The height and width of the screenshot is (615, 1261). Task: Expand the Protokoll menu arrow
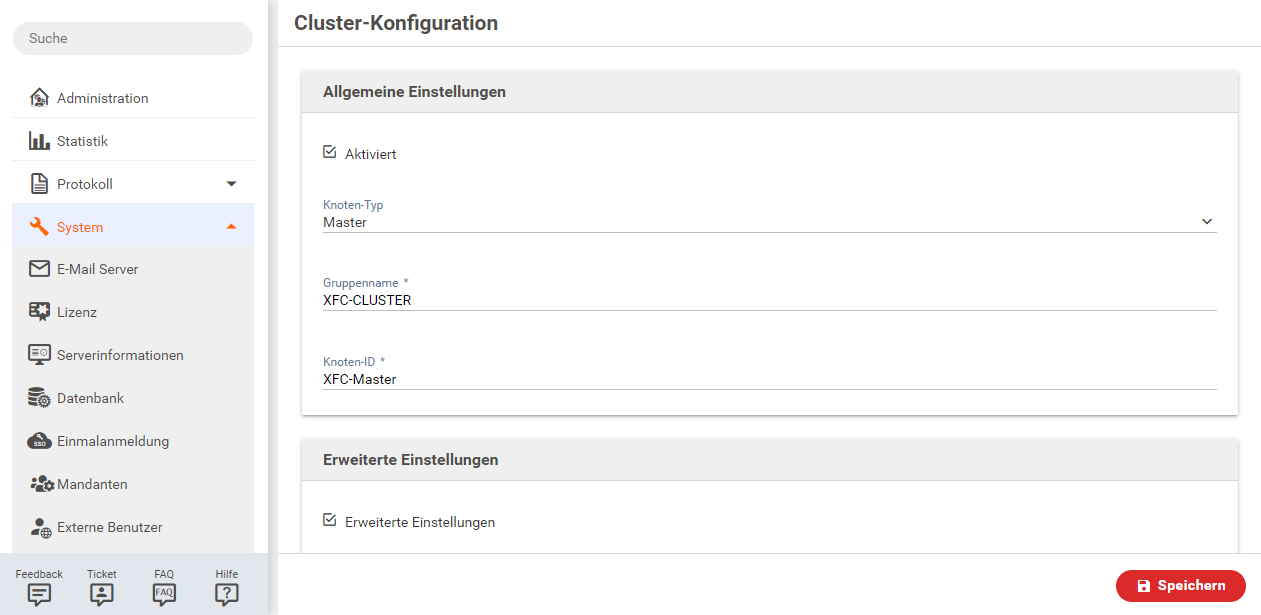231,184
